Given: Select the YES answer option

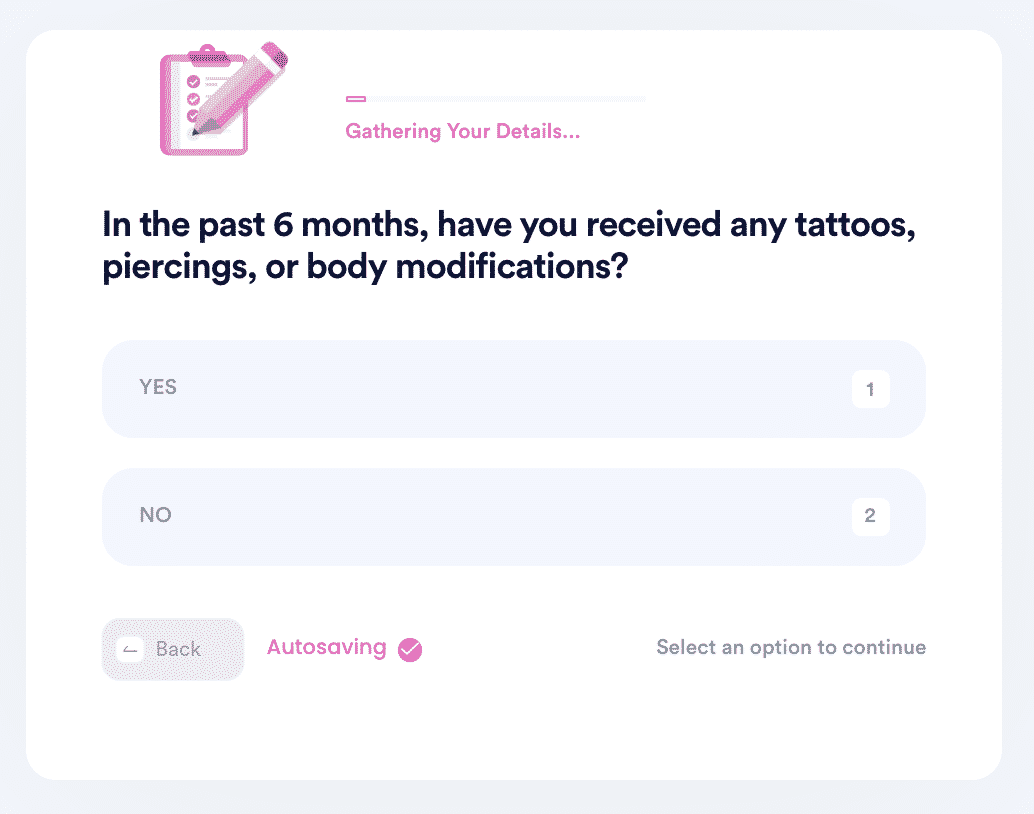Looking at the screenshot, I should (x=514, y=389).
